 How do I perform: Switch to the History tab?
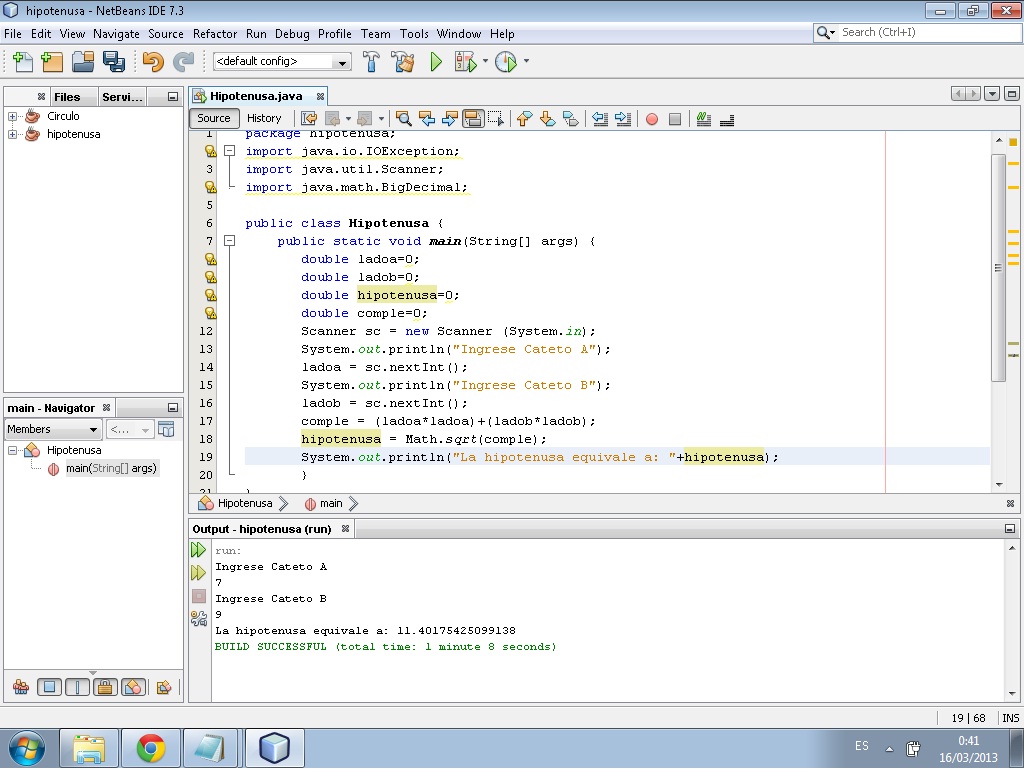coord(265,117)
